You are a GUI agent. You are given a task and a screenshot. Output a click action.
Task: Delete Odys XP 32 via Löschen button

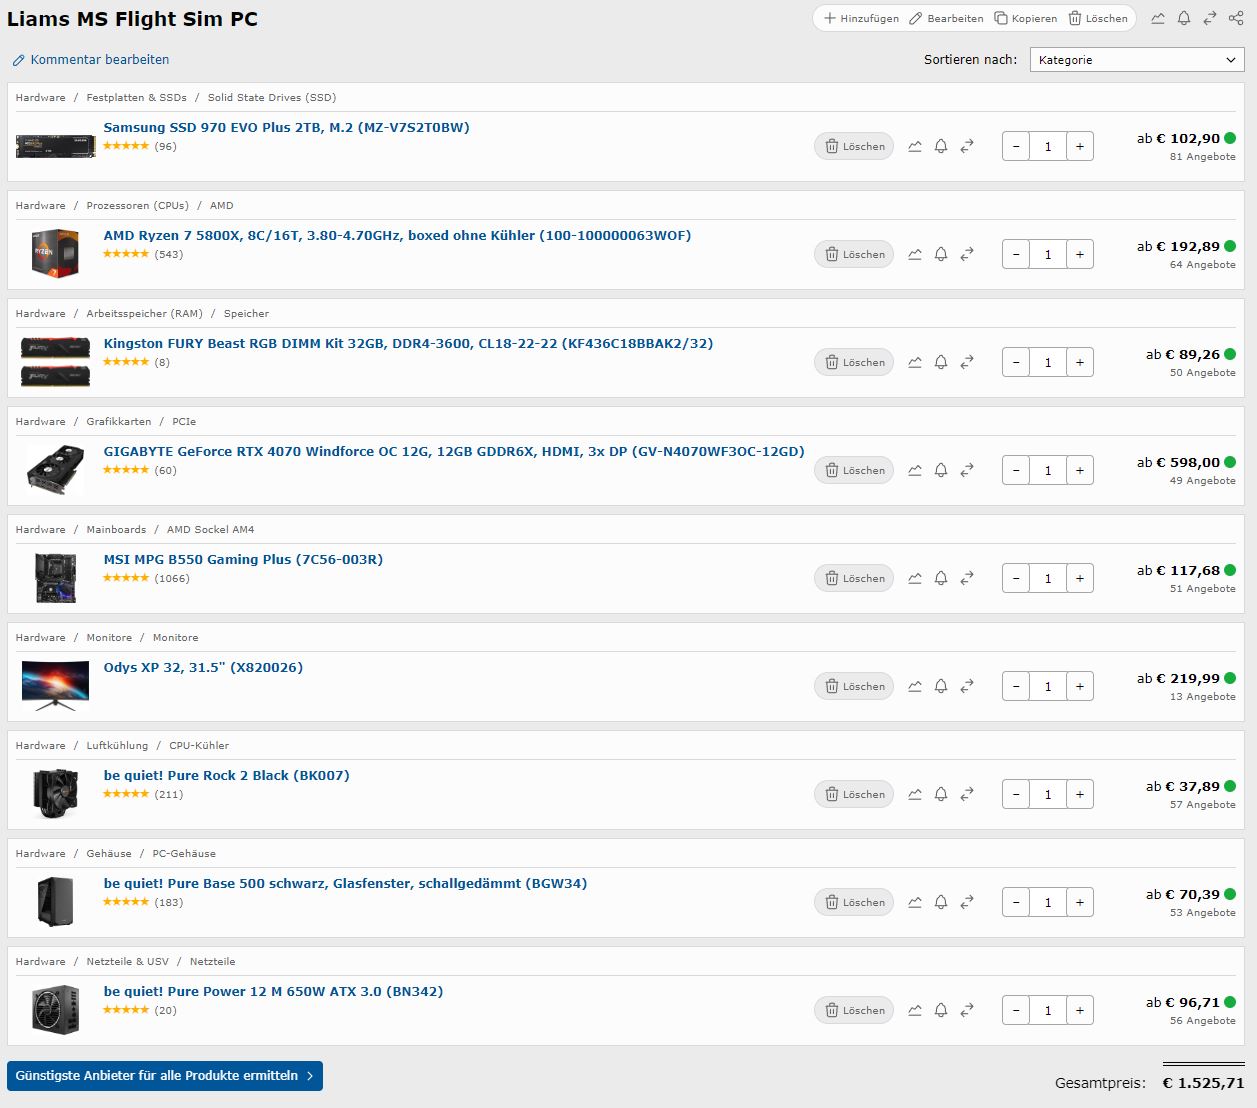click(854, 686)
